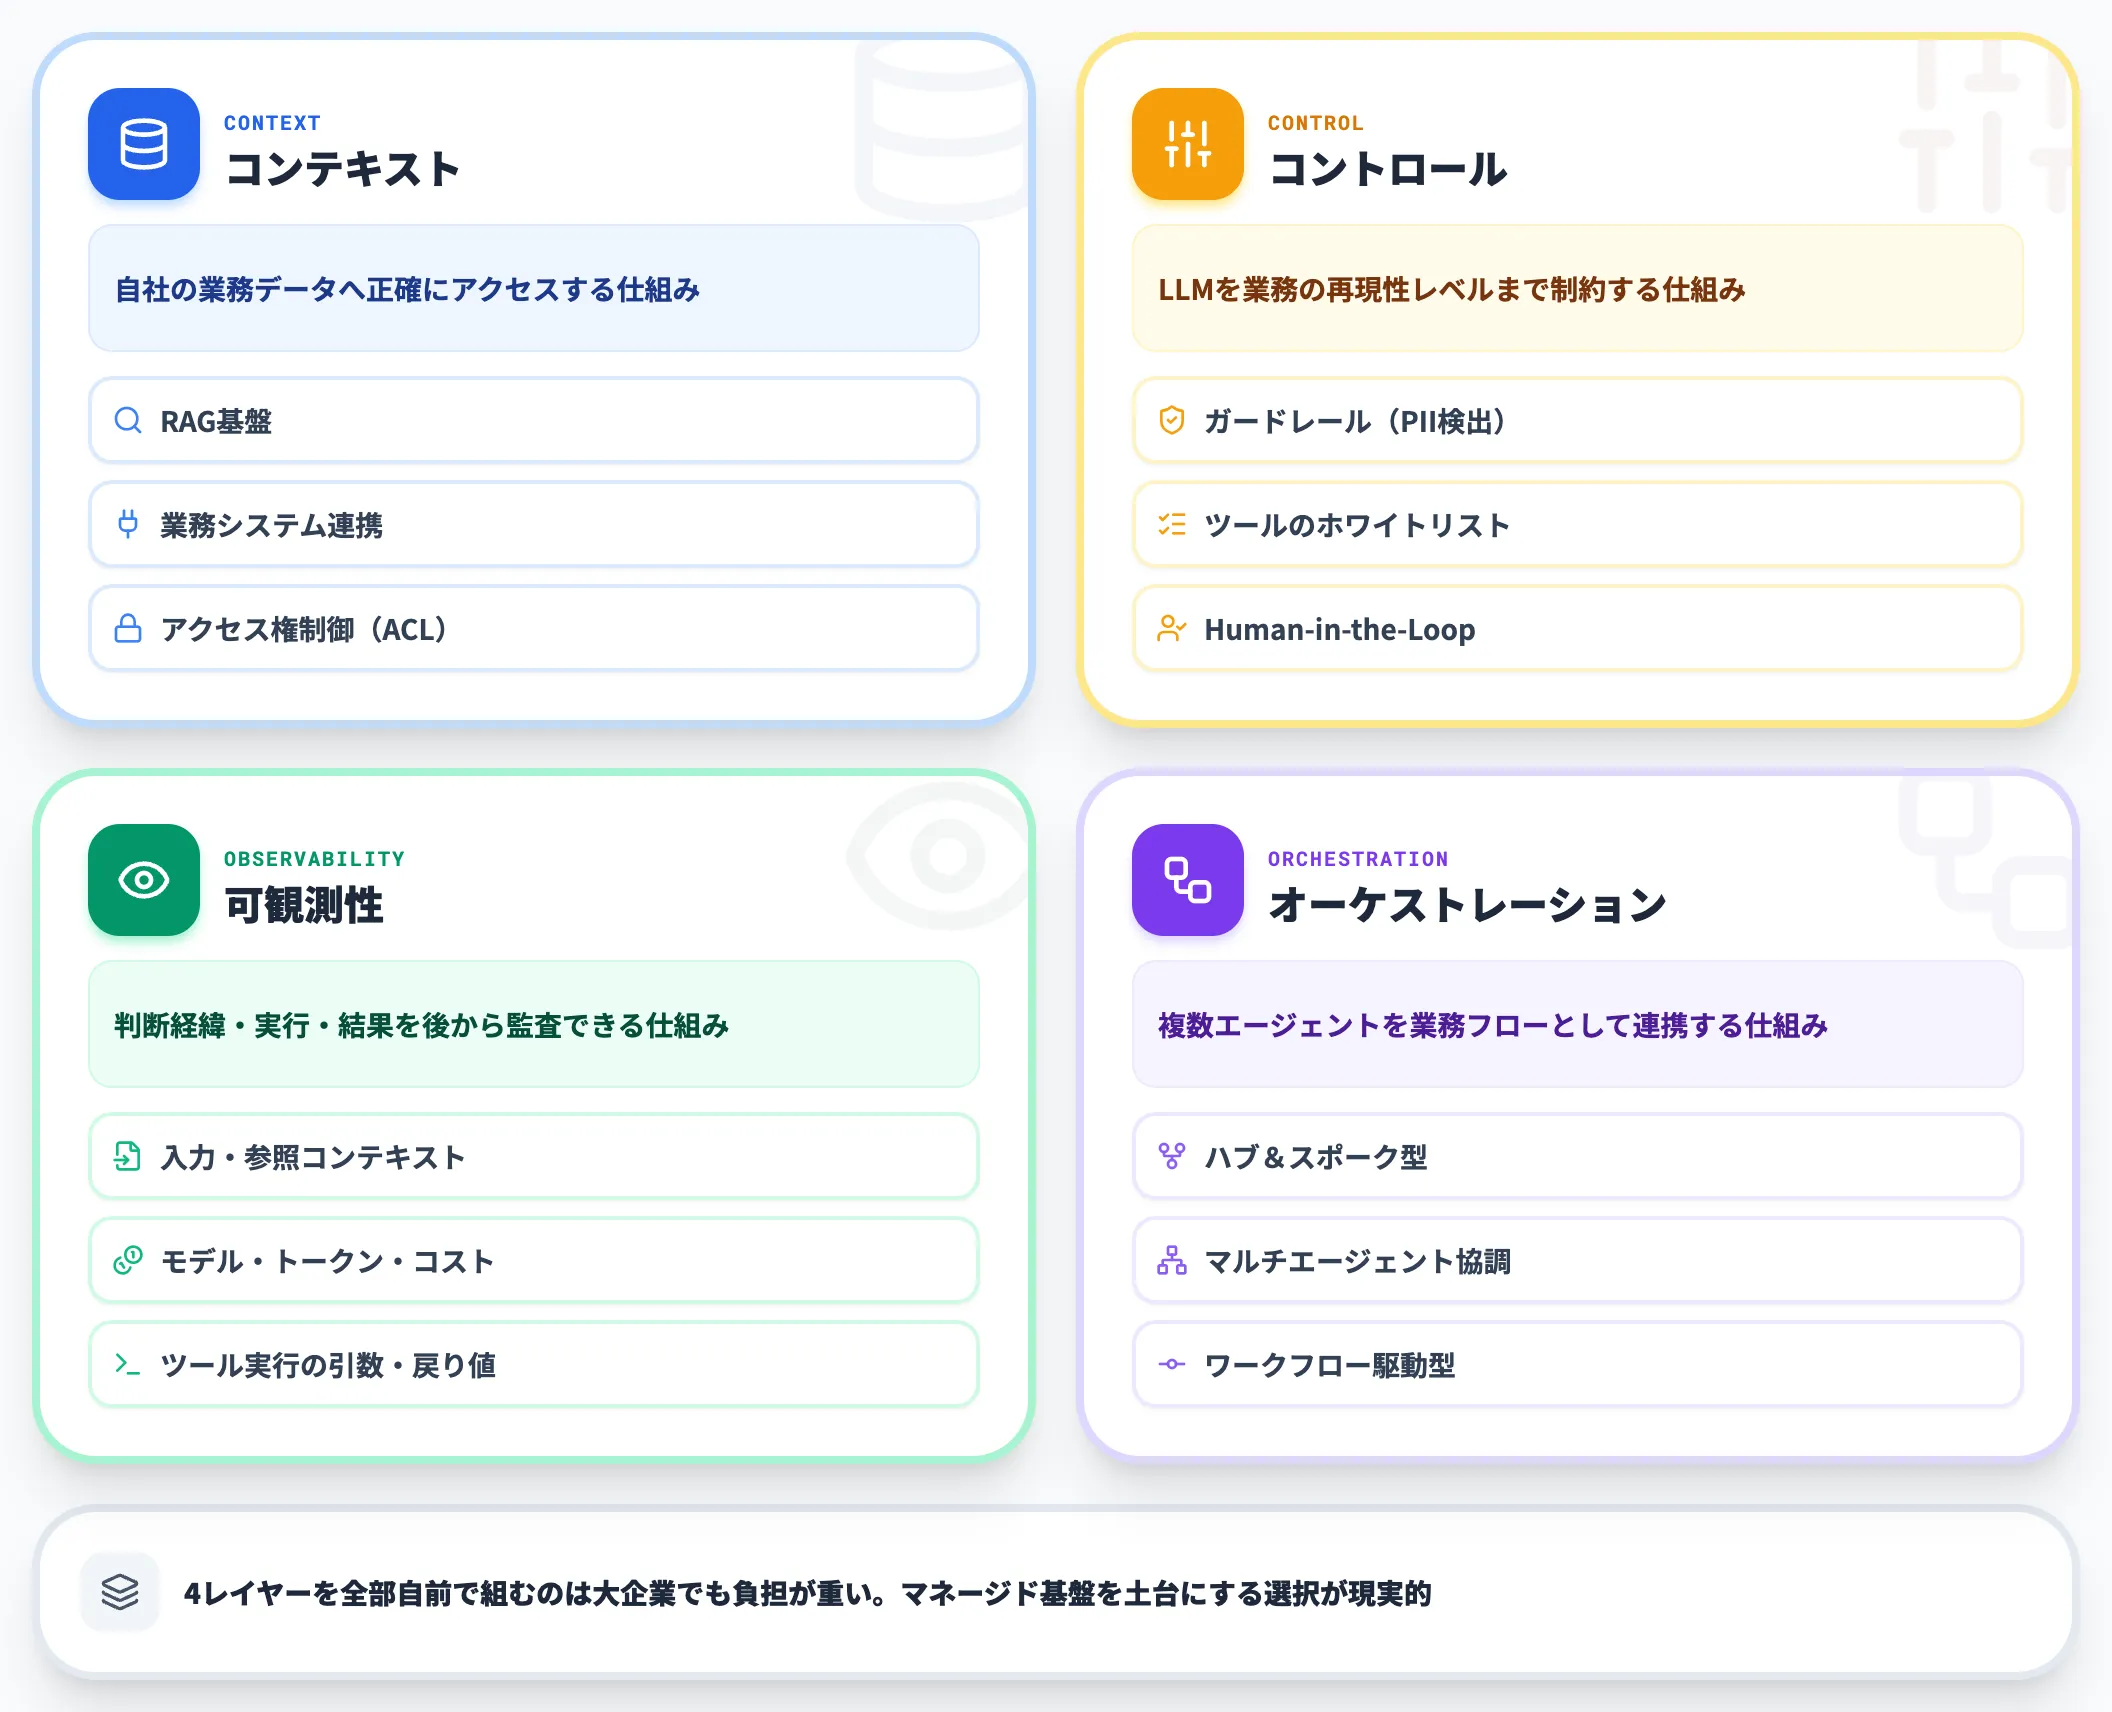The height and width of the screenshot is (1712, 2112).
Task: Select the RAG基盤 item
Action: [534, 421]
